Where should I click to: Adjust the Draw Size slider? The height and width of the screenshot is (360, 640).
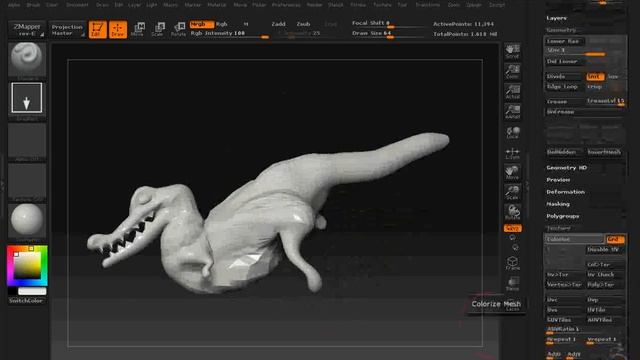tap(388, 33)
